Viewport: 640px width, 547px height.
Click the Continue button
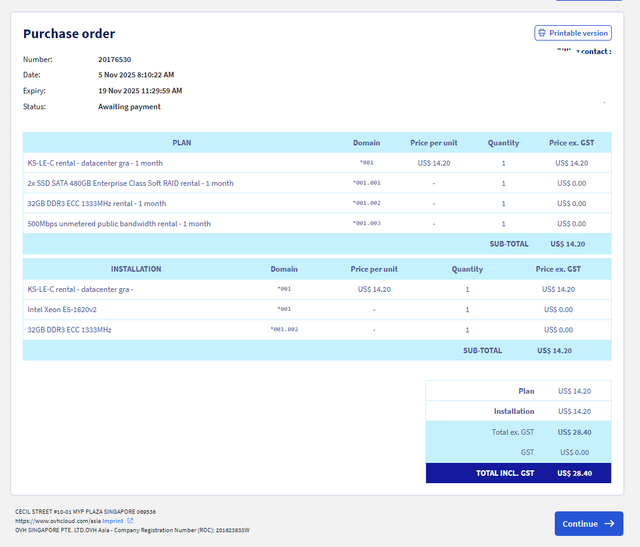click(x=589, y=523)
